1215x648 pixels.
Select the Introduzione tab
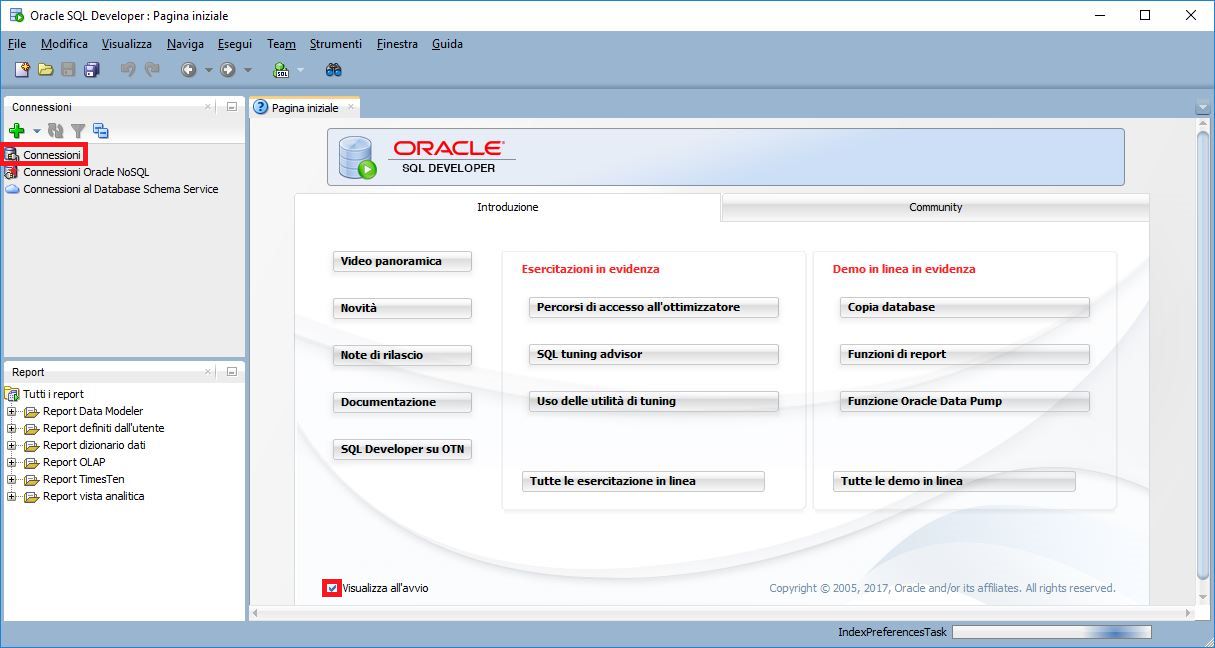pos(507,207)
